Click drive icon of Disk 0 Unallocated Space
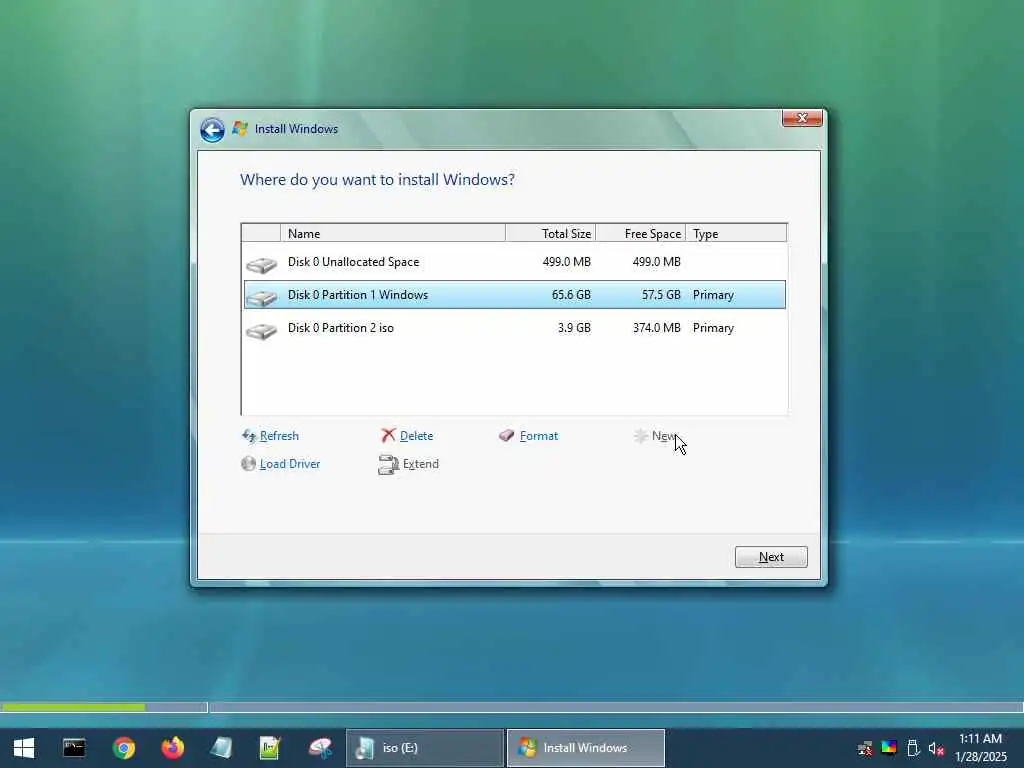1024x768 pixels. point(261,264)
